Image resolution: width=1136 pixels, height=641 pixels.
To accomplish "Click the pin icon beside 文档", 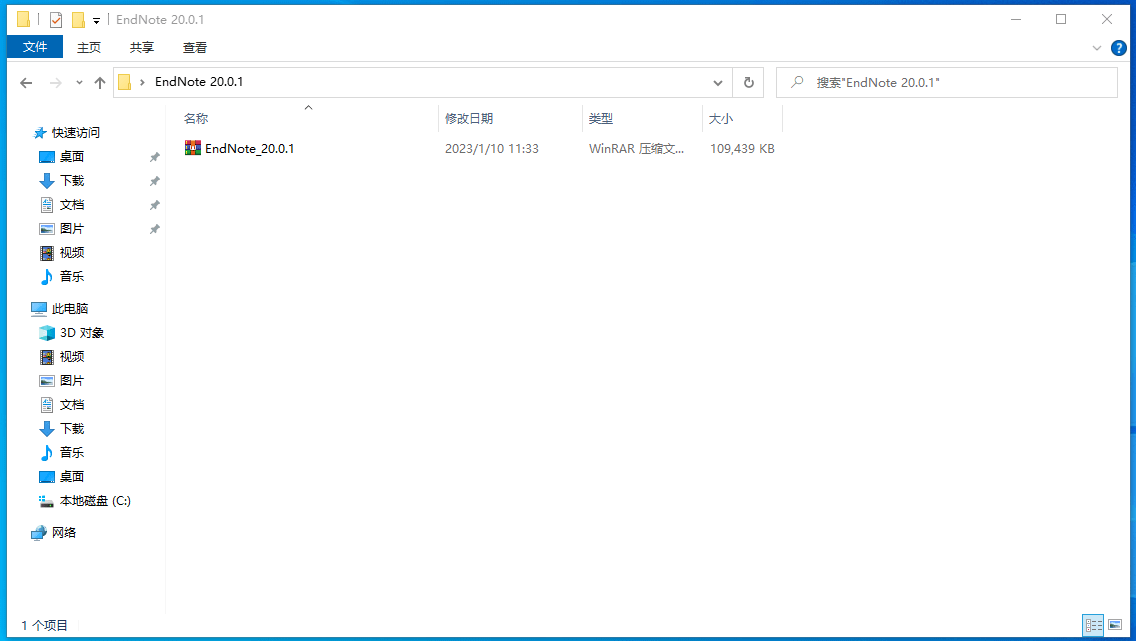I will tap(154, 205).
